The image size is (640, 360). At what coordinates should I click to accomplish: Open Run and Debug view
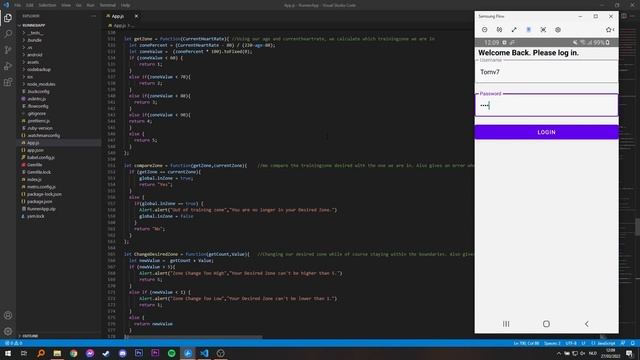(8, 66)
